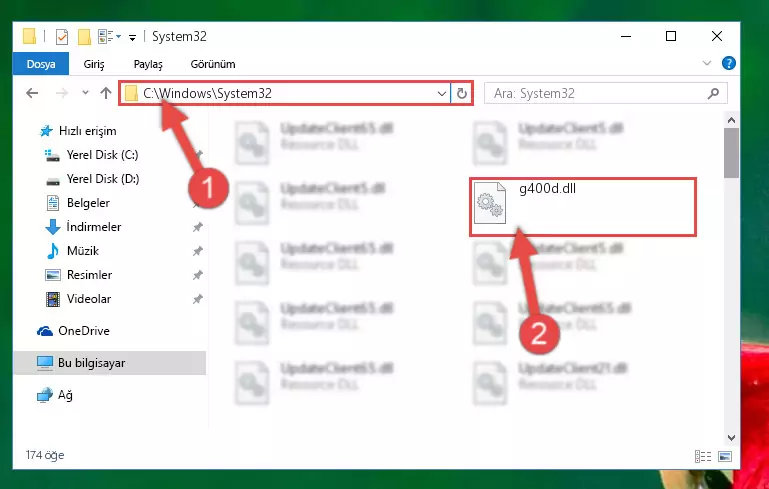Image resolution: width=769 pixels, height=489 pixels.
Task: Refresh the System32 folder view
Action: pyautogui.click(x=461, y=93)
